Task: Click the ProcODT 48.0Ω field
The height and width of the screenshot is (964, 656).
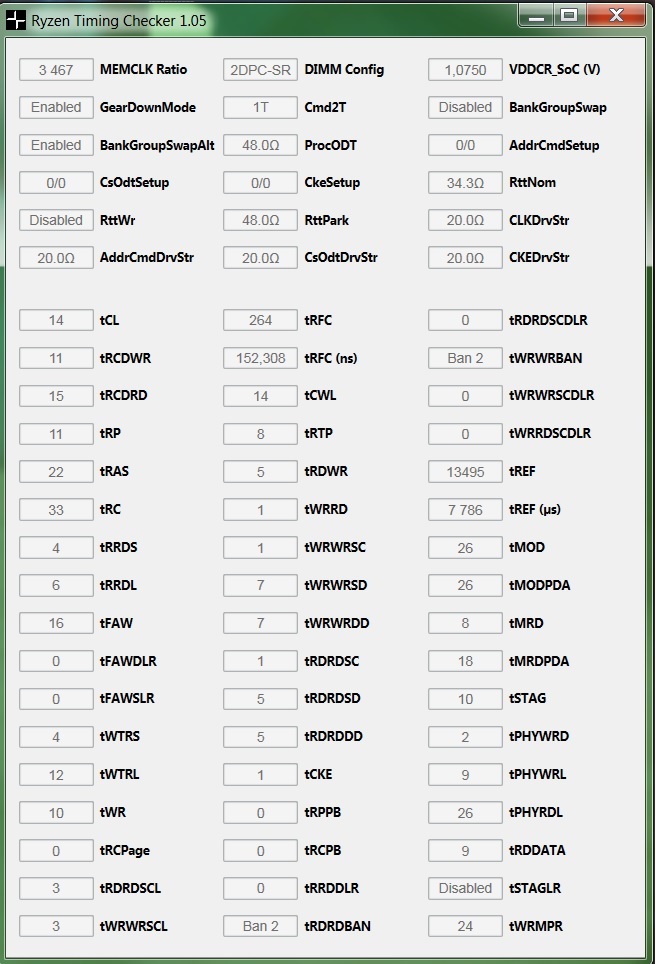Action: (x=261, y=146)
